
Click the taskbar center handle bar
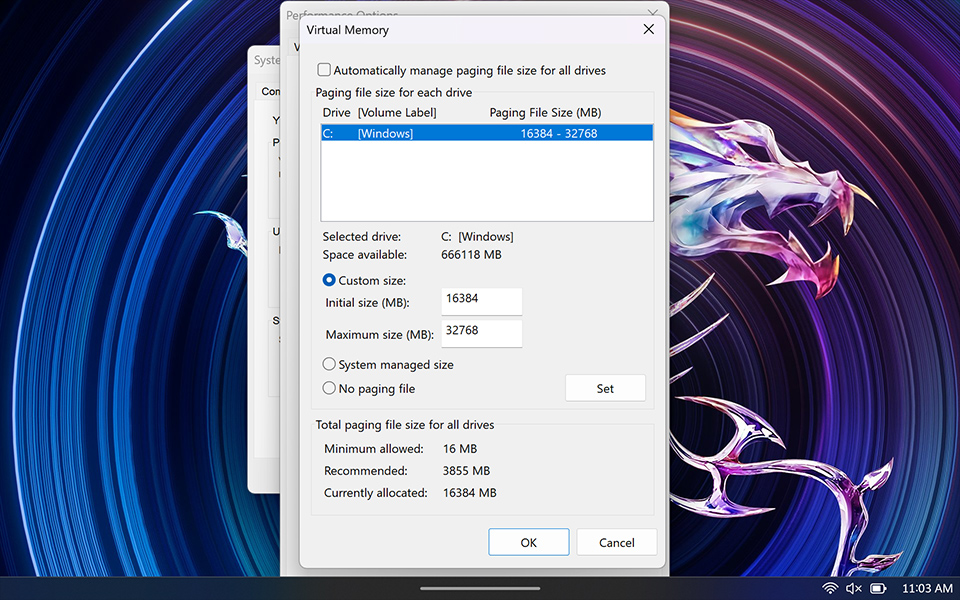(480, 588)
